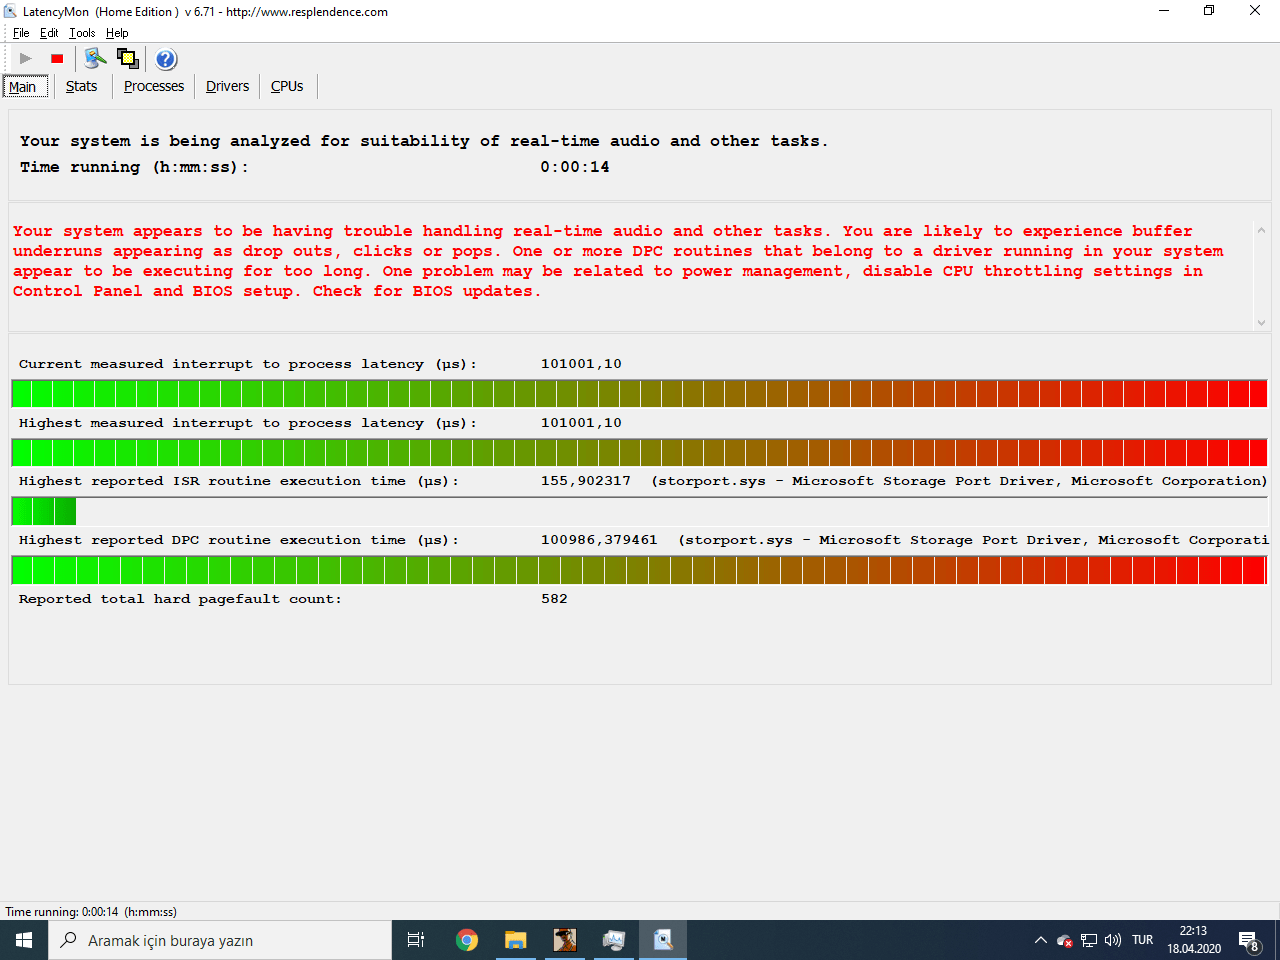Click the storport.sys driver name in ISR row

712,481
